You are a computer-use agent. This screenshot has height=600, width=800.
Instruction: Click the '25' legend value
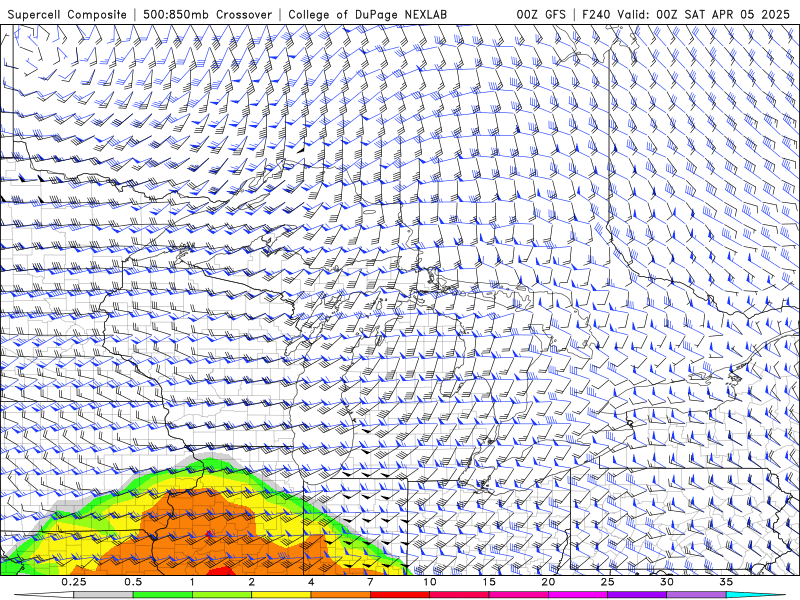pos(607,582)
